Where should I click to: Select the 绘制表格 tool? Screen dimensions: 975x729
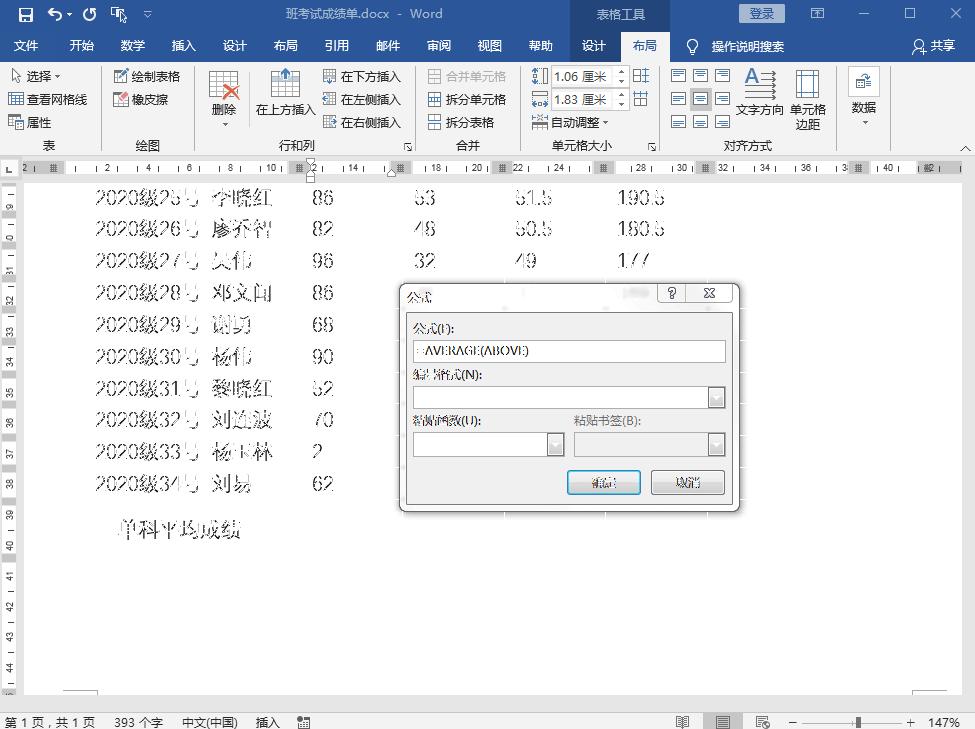click(x=147, y=76)
